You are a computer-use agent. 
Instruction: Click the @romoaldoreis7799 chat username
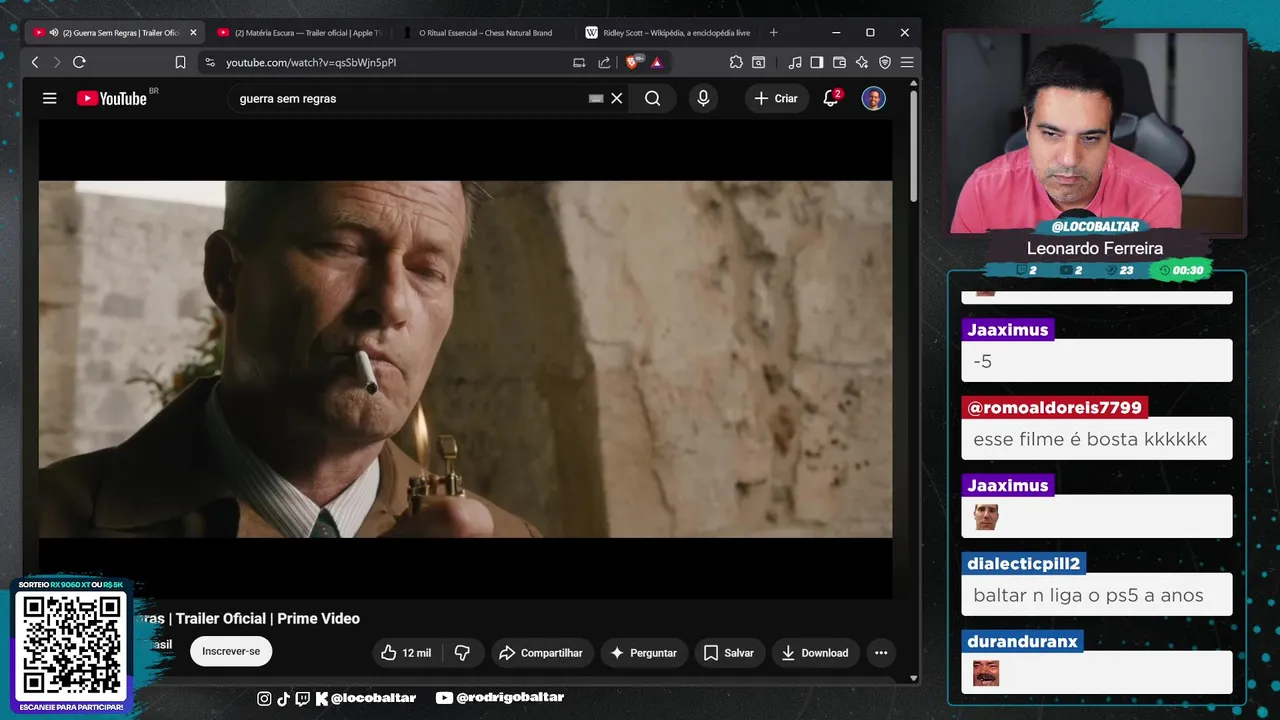1054,407
